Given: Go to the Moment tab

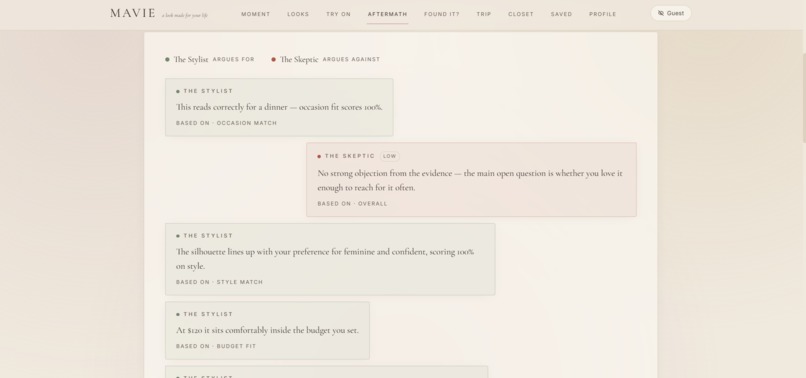Looking at the screenshot, I should click(255, 14).
